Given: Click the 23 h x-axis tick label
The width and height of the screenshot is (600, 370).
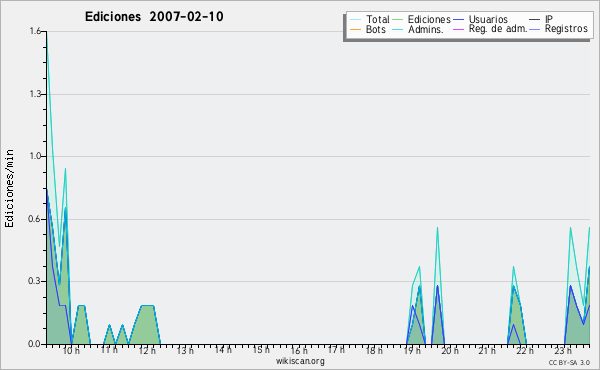Looking at the screenshot, I should 563,351.
